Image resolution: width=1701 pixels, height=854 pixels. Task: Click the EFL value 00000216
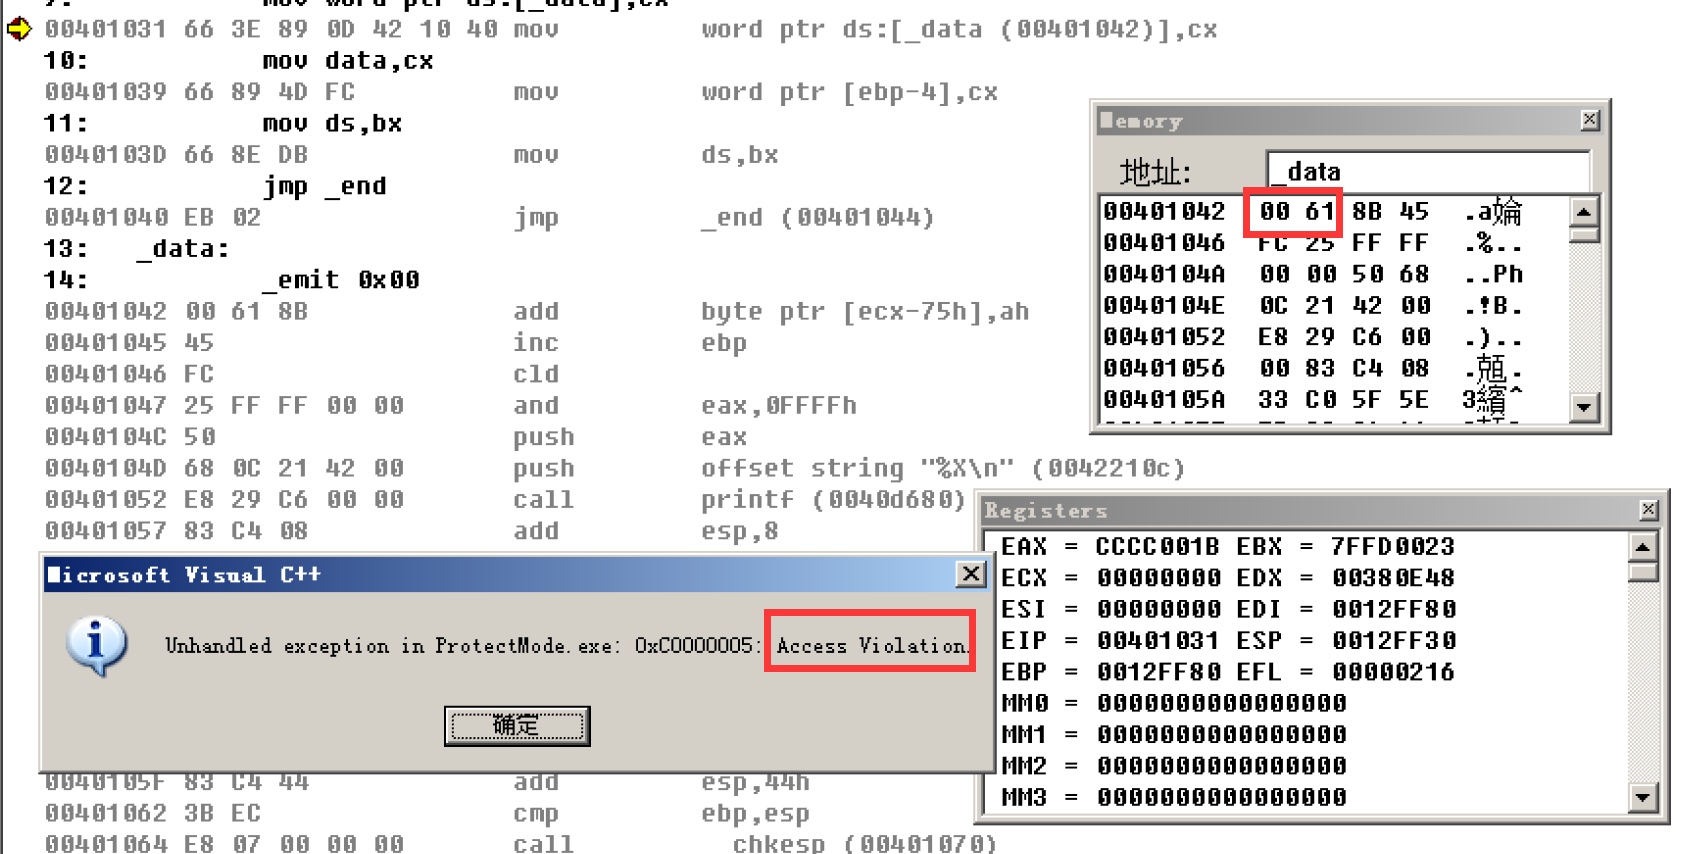coord(1392,672)
